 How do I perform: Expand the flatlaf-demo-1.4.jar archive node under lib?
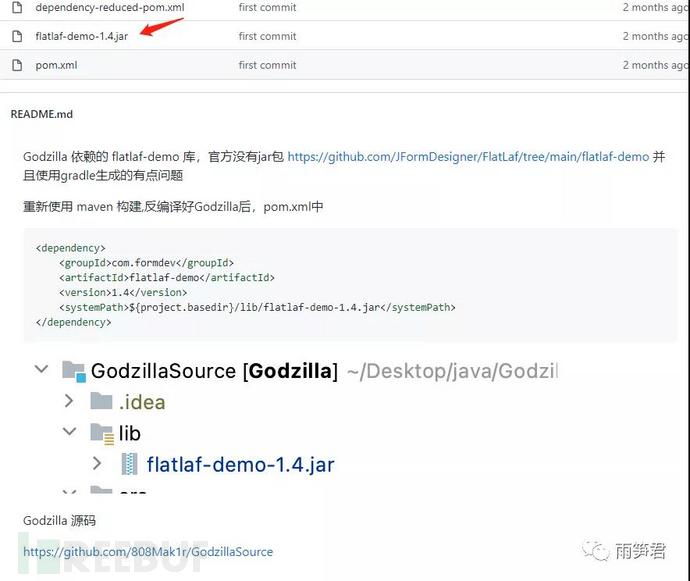coord(97,463)
